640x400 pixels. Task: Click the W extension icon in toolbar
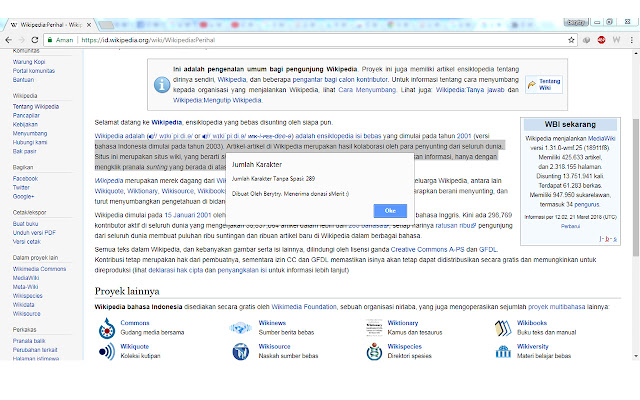616,40
